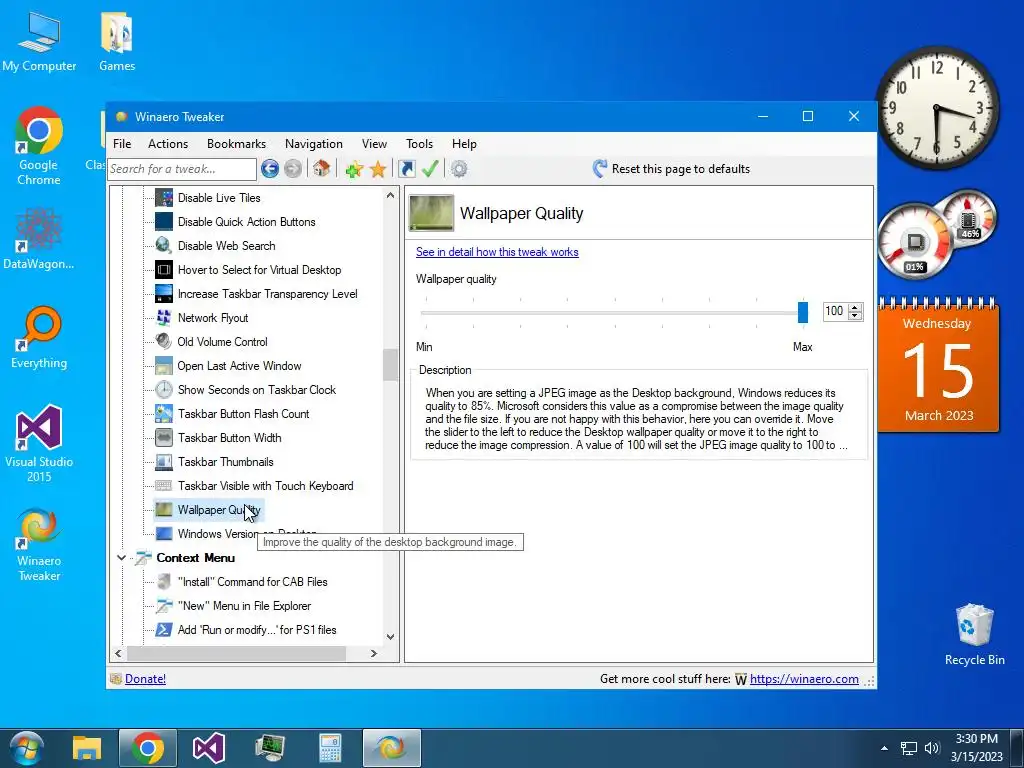Click the wallpaper quality value field showing 100
The image size is (1024, 768).
click(836, 312)
